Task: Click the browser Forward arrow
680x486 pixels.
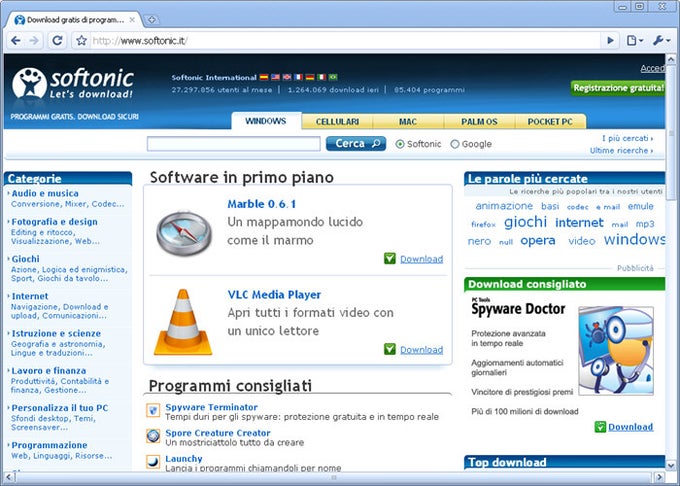Action: (34, 41)
